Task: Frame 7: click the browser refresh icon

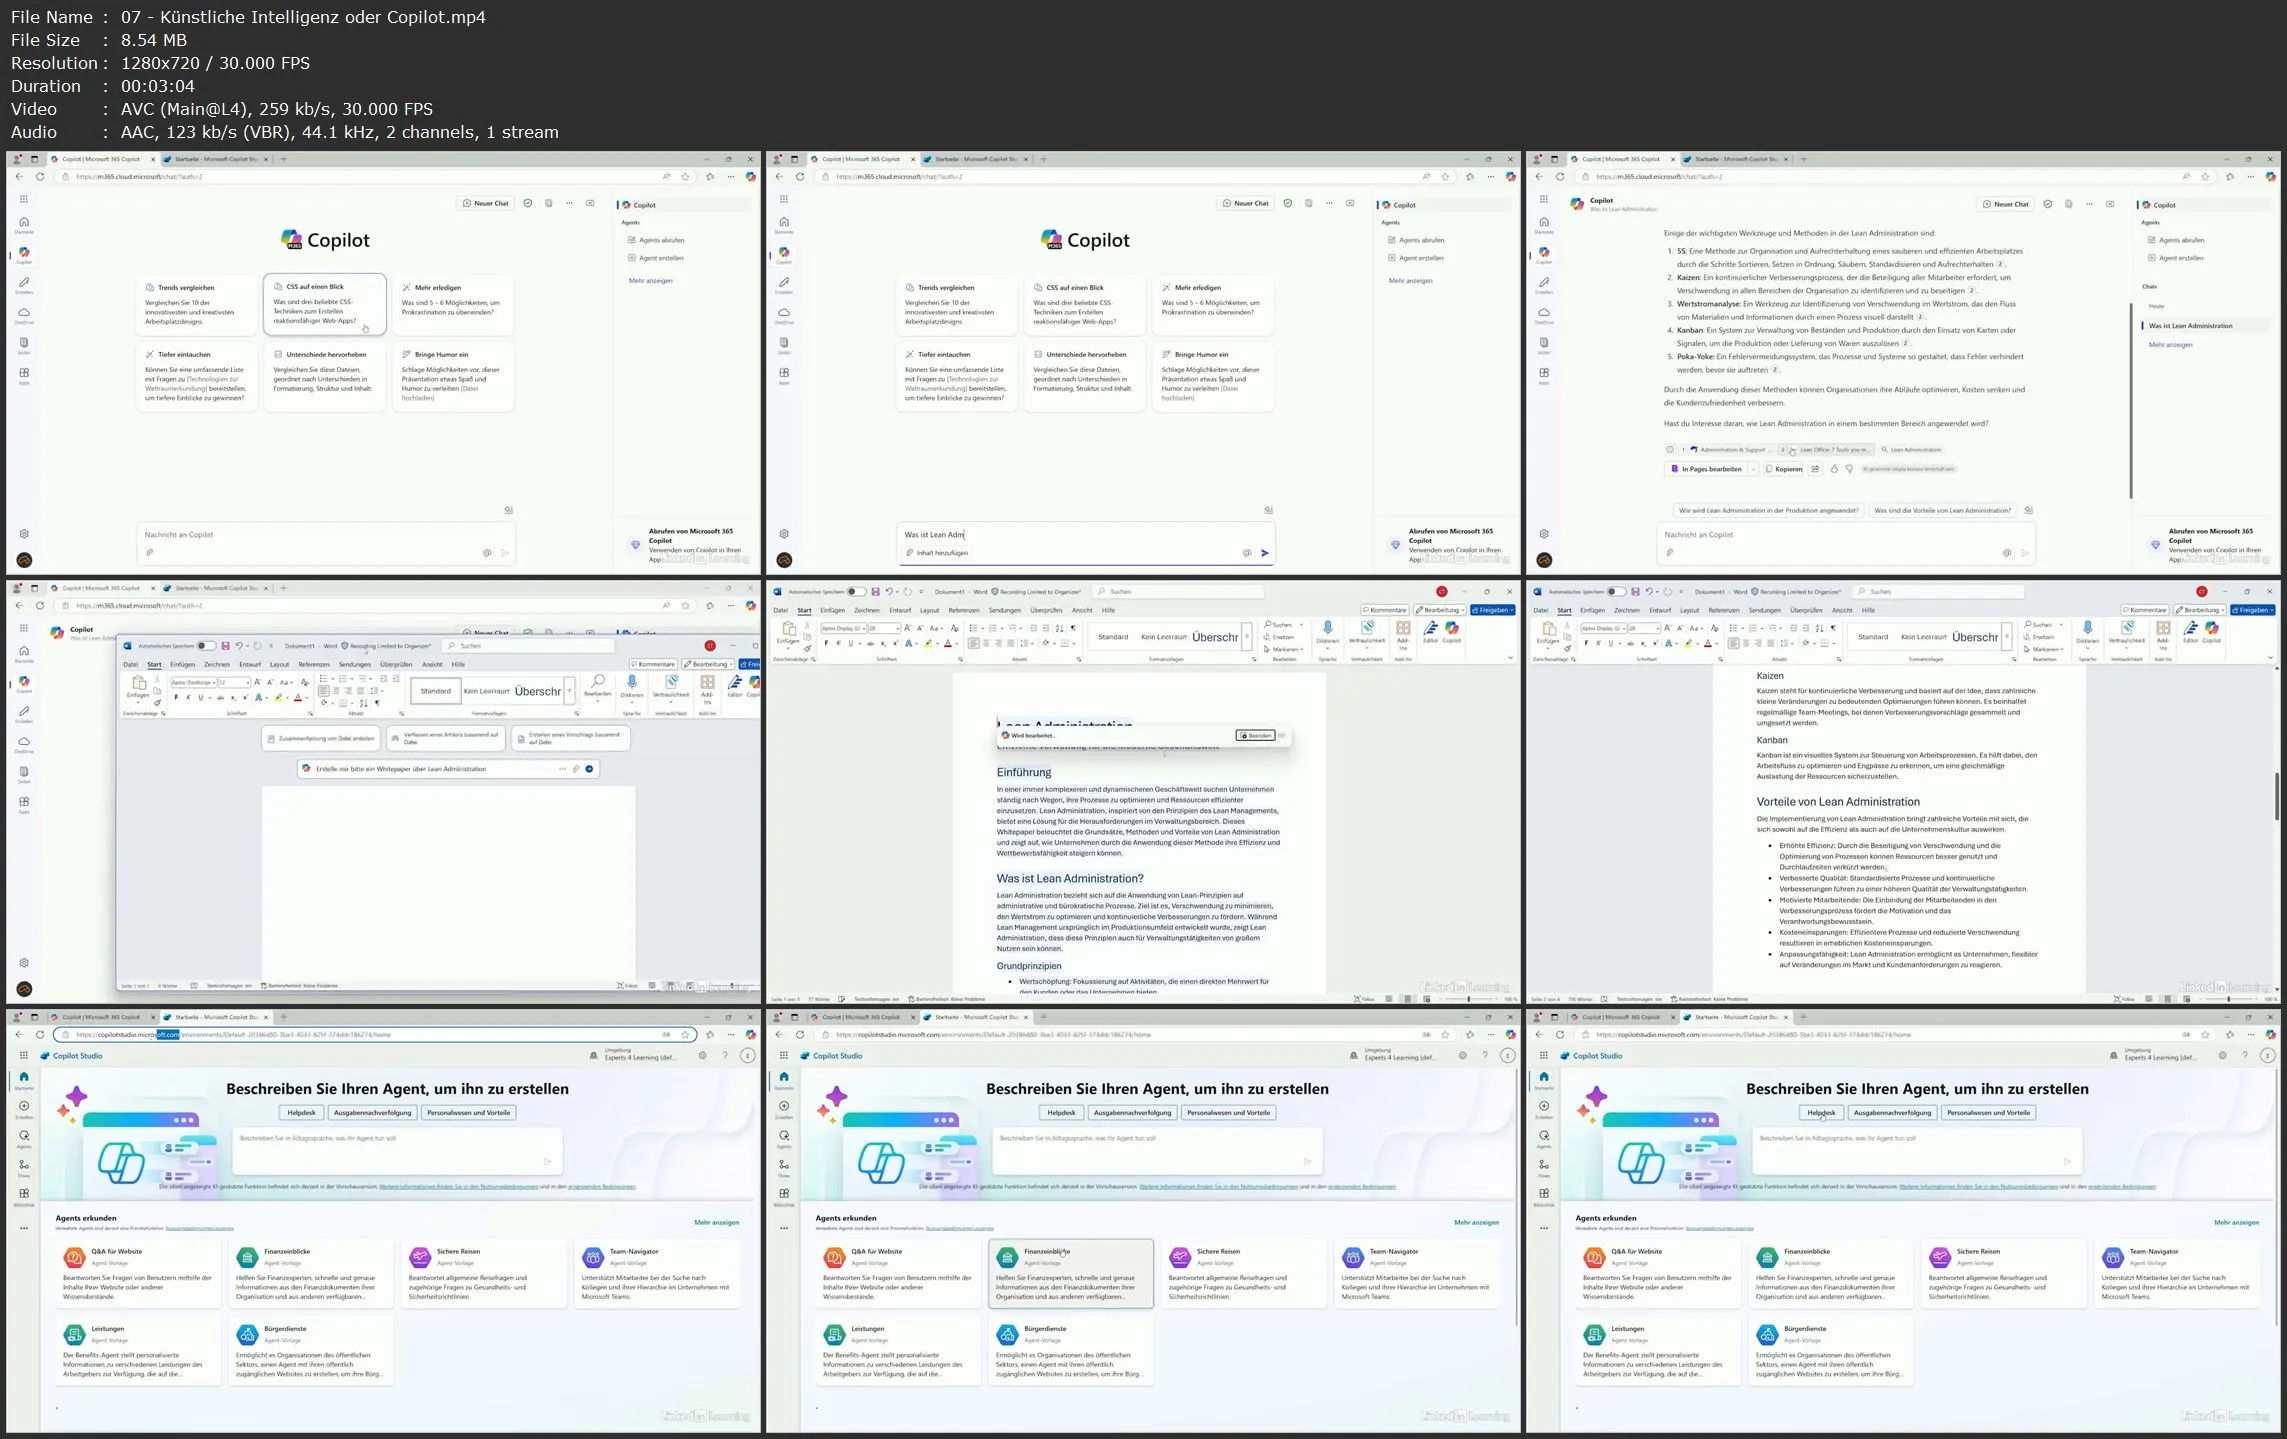Action: (x=40, y=1034)
